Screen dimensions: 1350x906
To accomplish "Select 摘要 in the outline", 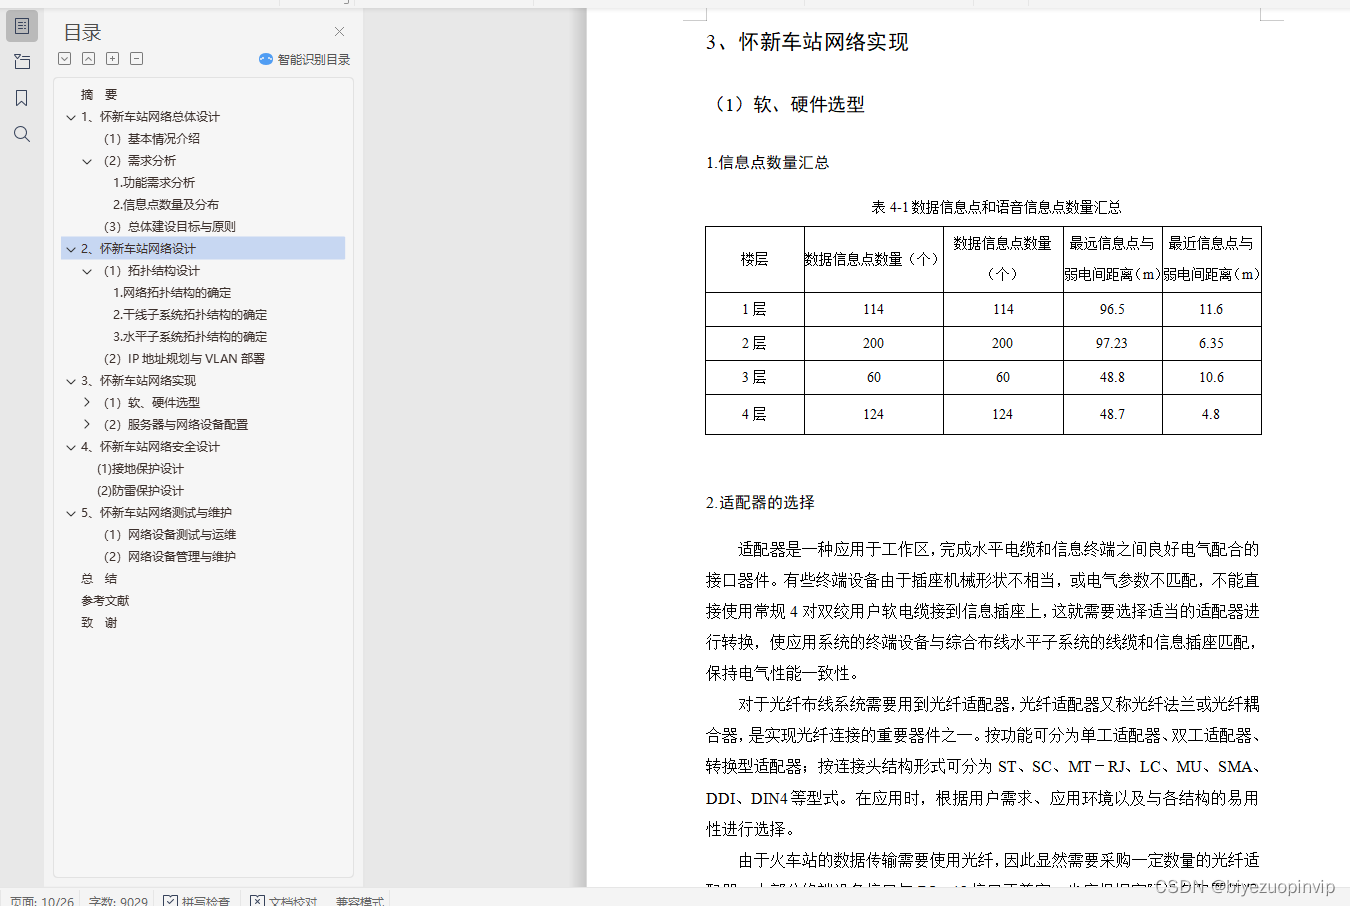I will pos(98,94).
